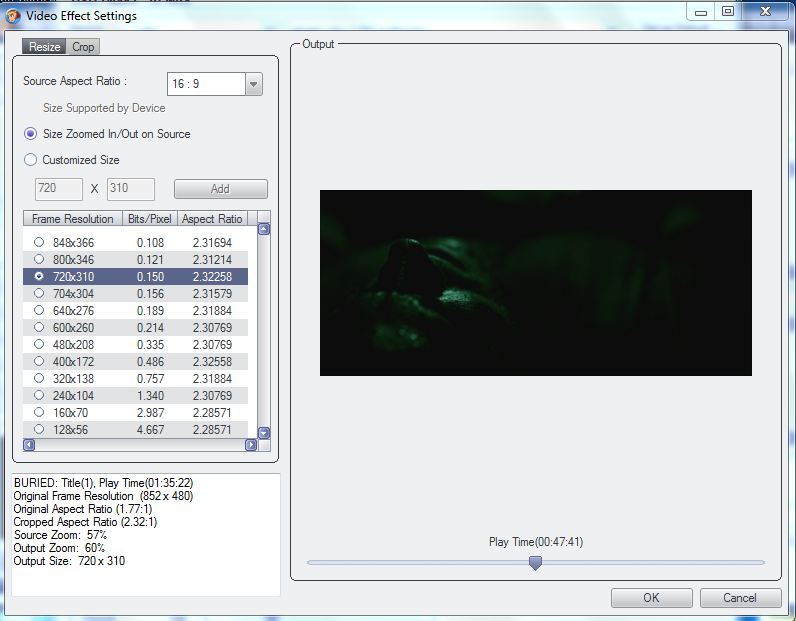Click the Add button
796x621 pixels.
220,189
